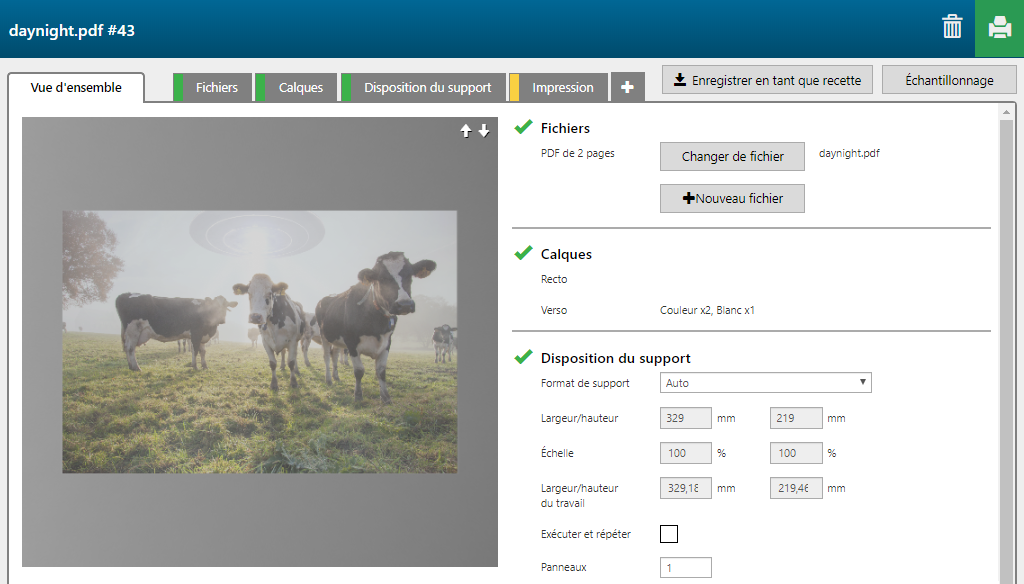The image size is (1024, 584).
Task: Delete job with the trash icon
Action: click(952, 27)
